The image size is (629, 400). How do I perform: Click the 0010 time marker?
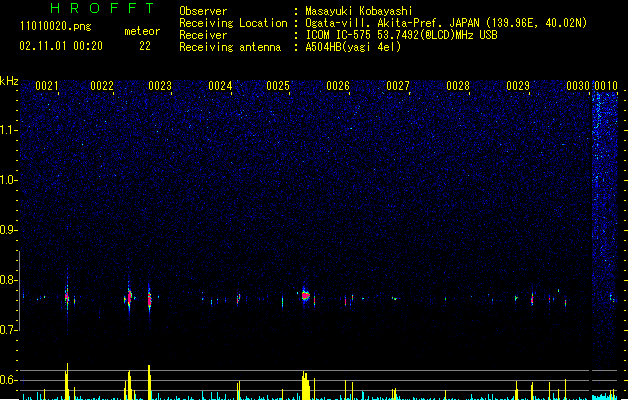[606, 86]
